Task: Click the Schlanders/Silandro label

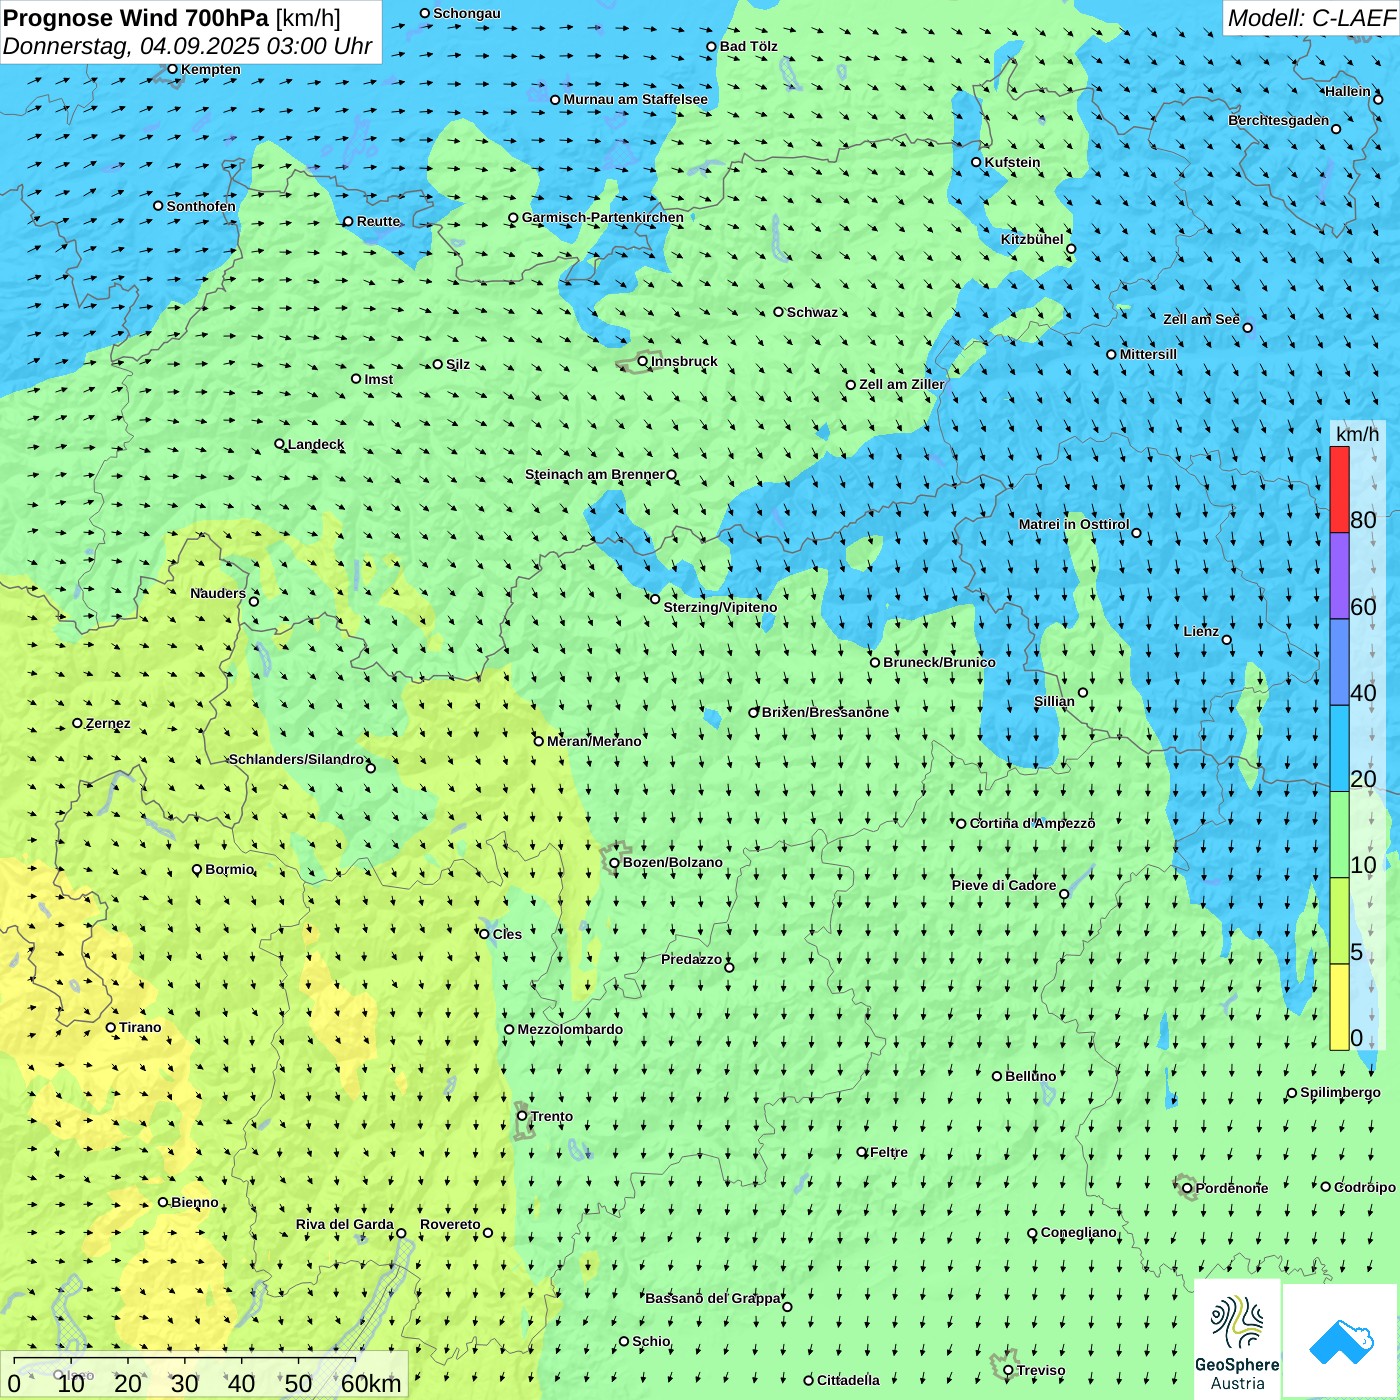Action: coord(296,759)
